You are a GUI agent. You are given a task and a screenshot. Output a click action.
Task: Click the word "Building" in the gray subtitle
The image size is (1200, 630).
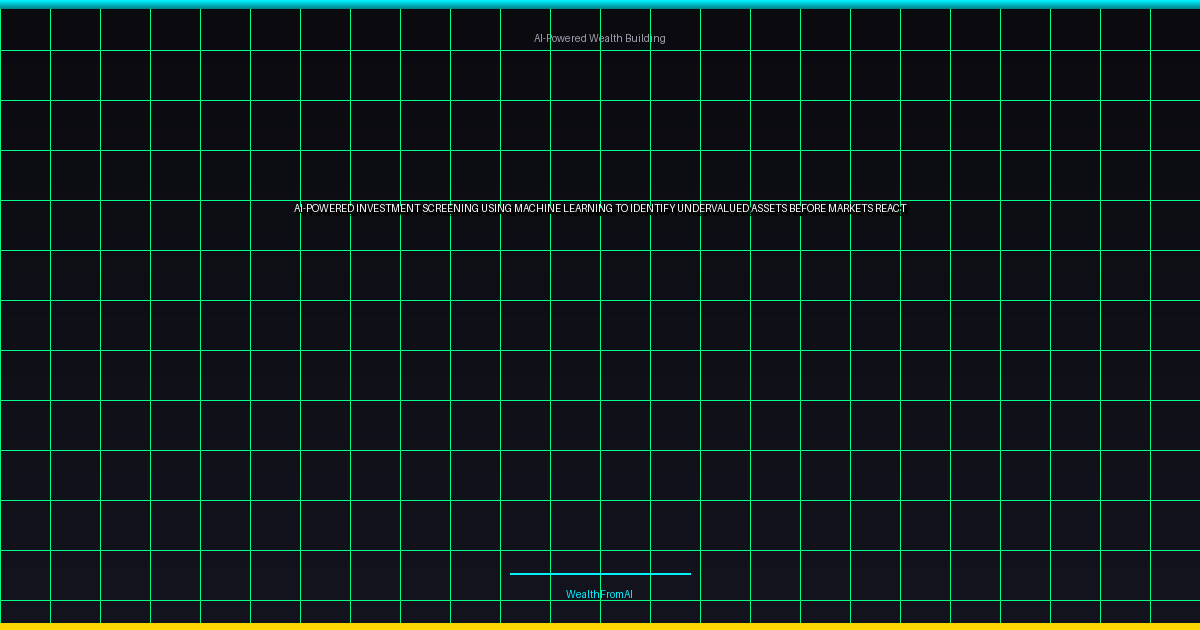point(645,38)
